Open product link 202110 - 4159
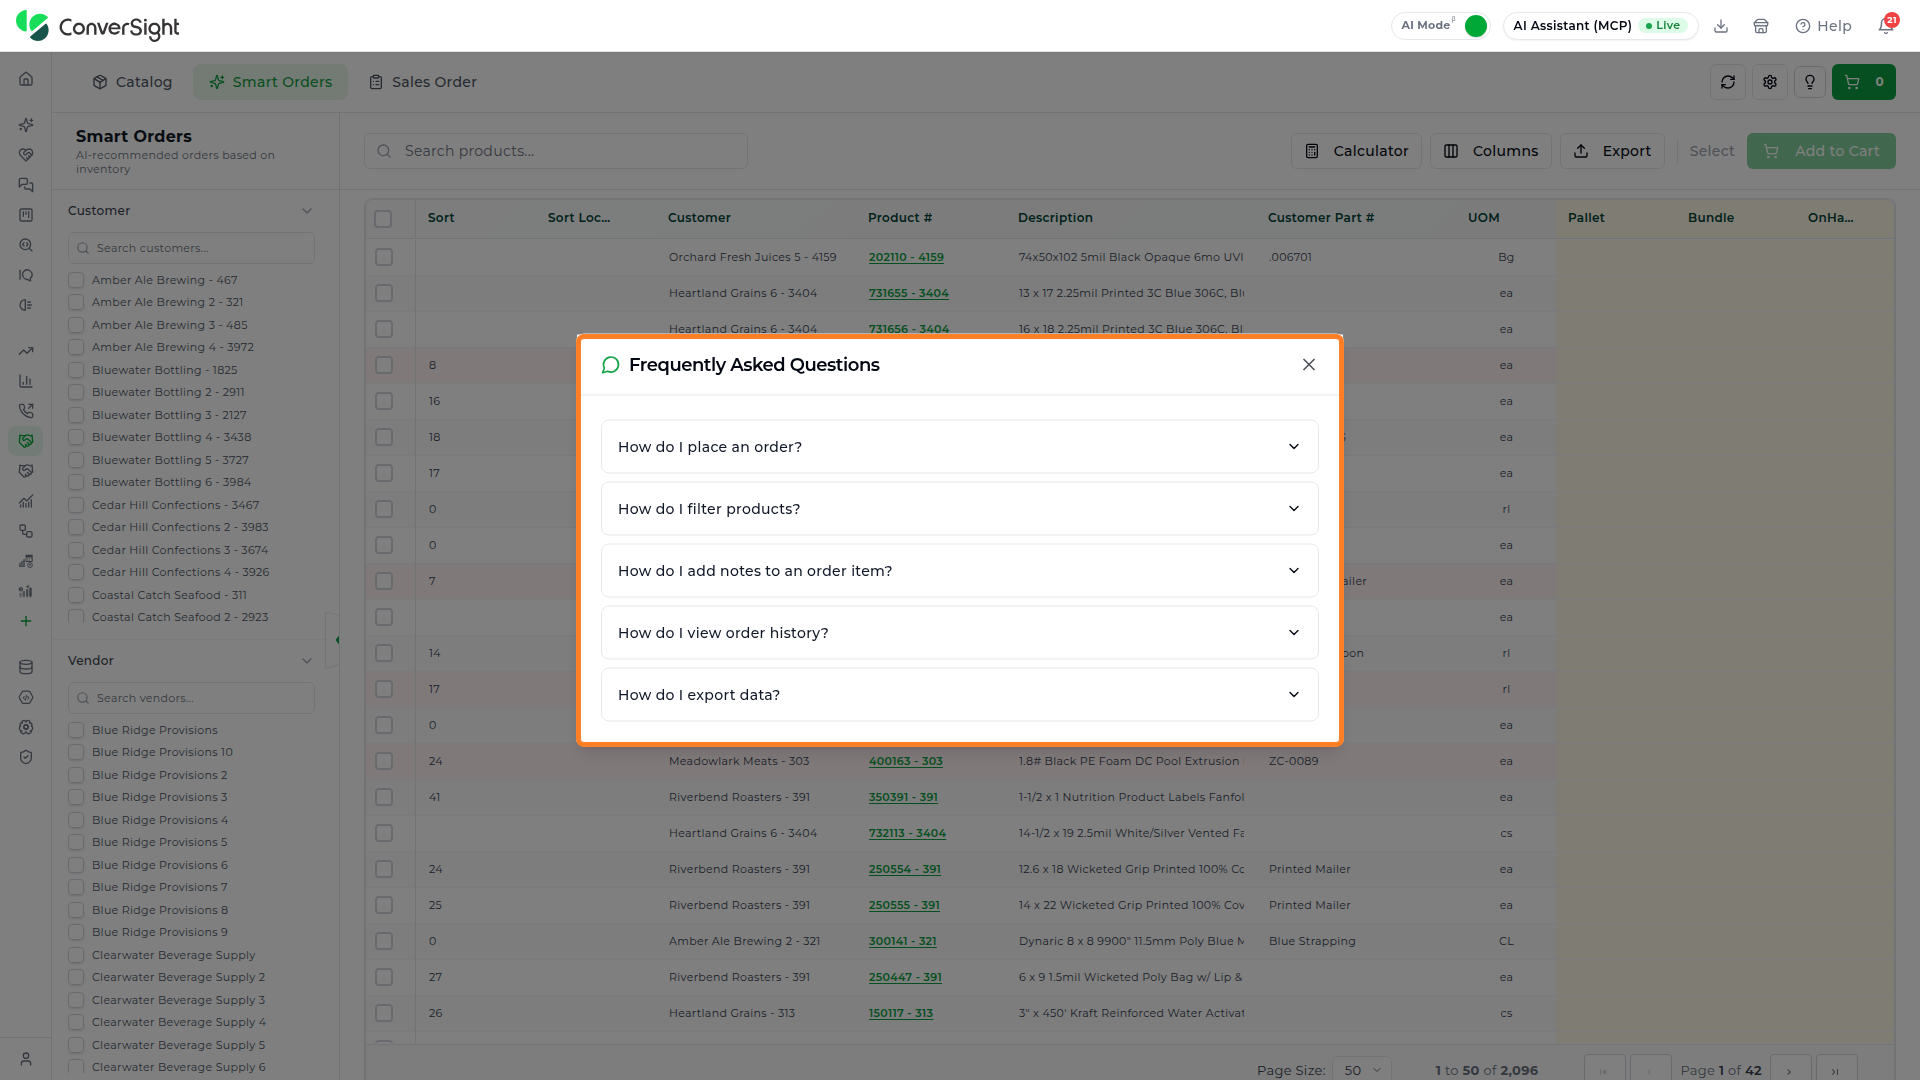The image size is (1920, 1080). [906, 257]
